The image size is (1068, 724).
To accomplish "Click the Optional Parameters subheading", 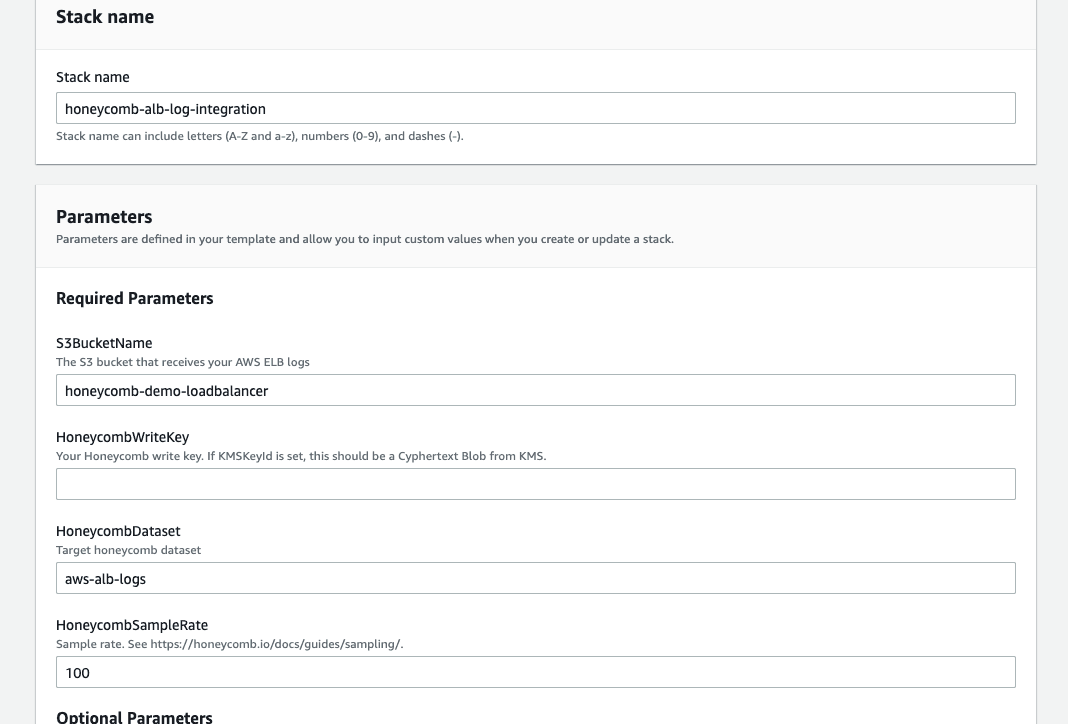I will click(x=134, y=716).
